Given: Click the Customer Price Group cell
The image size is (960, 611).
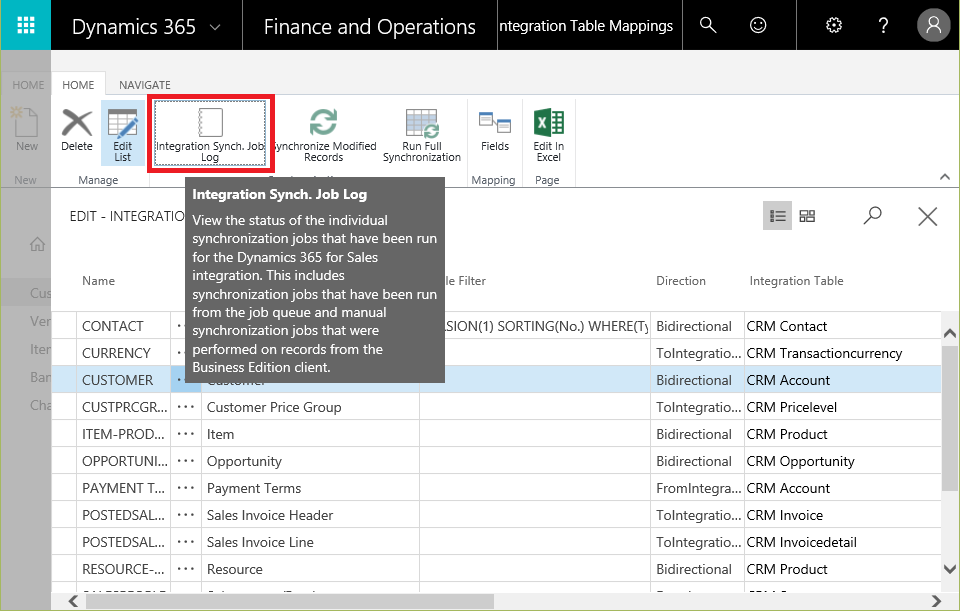Looking at the screenshot, I should tap(310, 407).
